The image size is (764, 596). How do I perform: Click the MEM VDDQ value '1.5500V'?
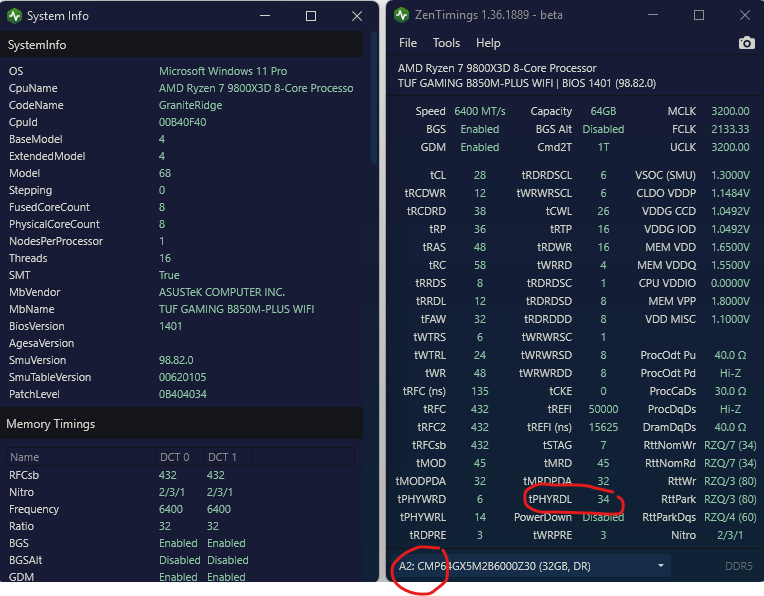730,265
